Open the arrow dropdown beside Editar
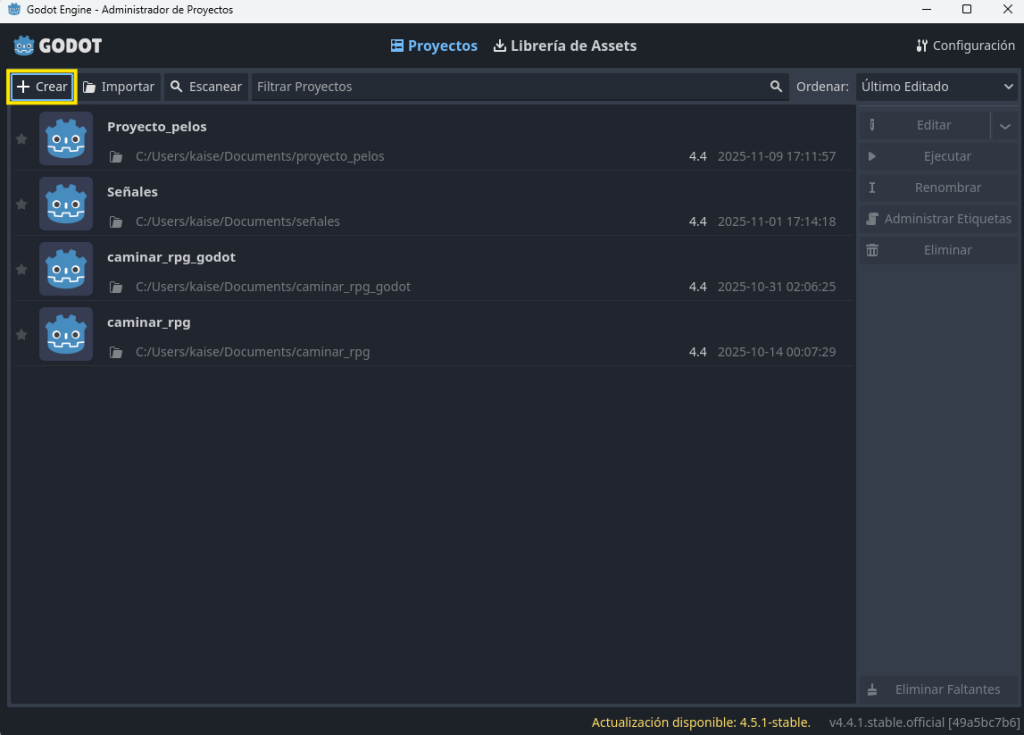 coord(1005,126)
